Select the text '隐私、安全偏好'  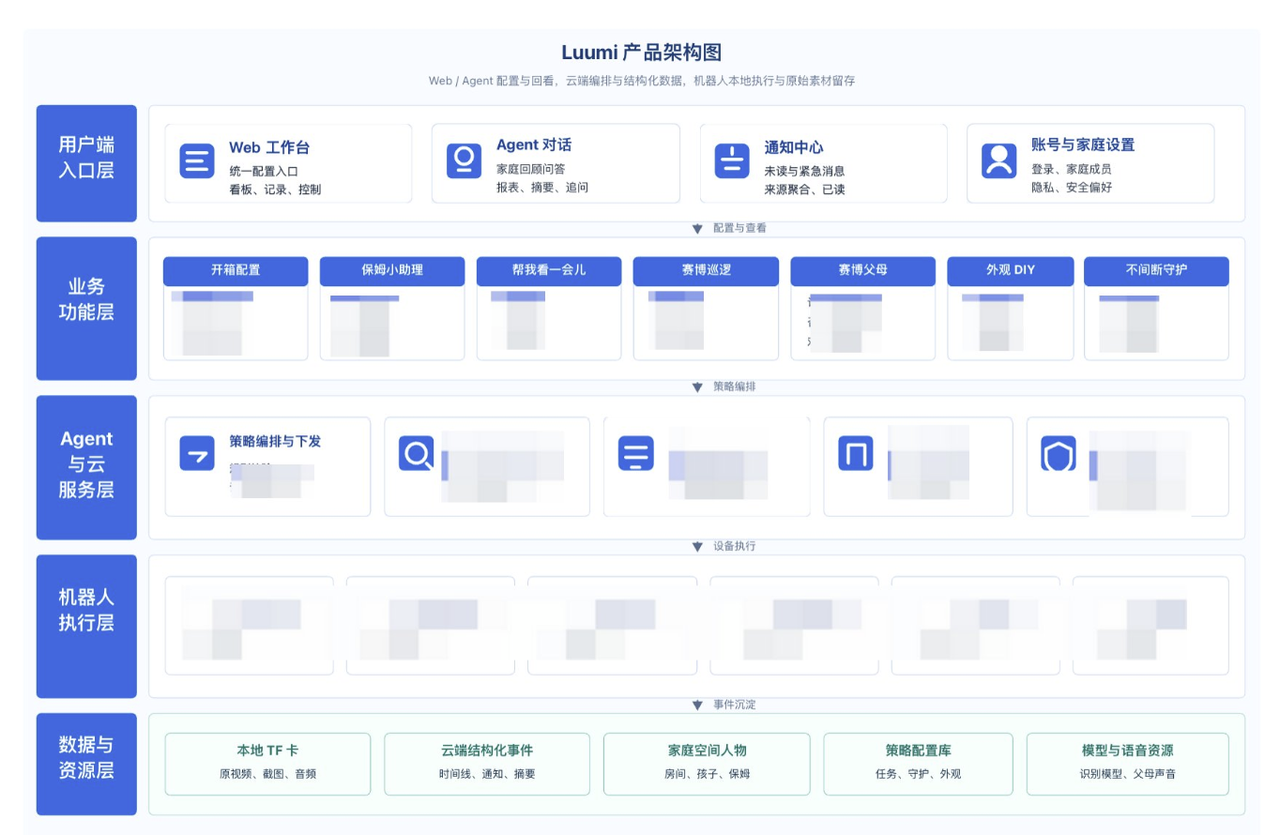click(x=1072, y=187)
